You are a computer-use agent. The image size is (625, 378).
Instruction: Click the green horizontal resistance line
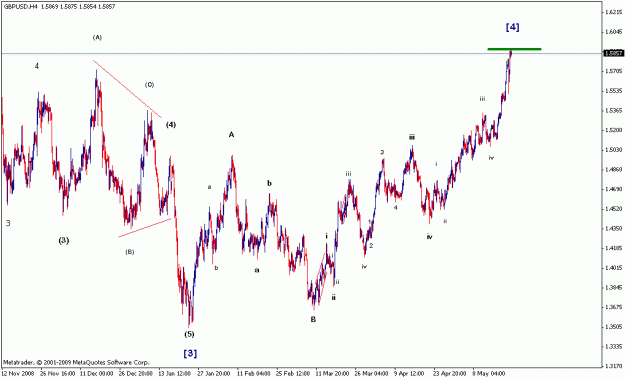[514, 49]
